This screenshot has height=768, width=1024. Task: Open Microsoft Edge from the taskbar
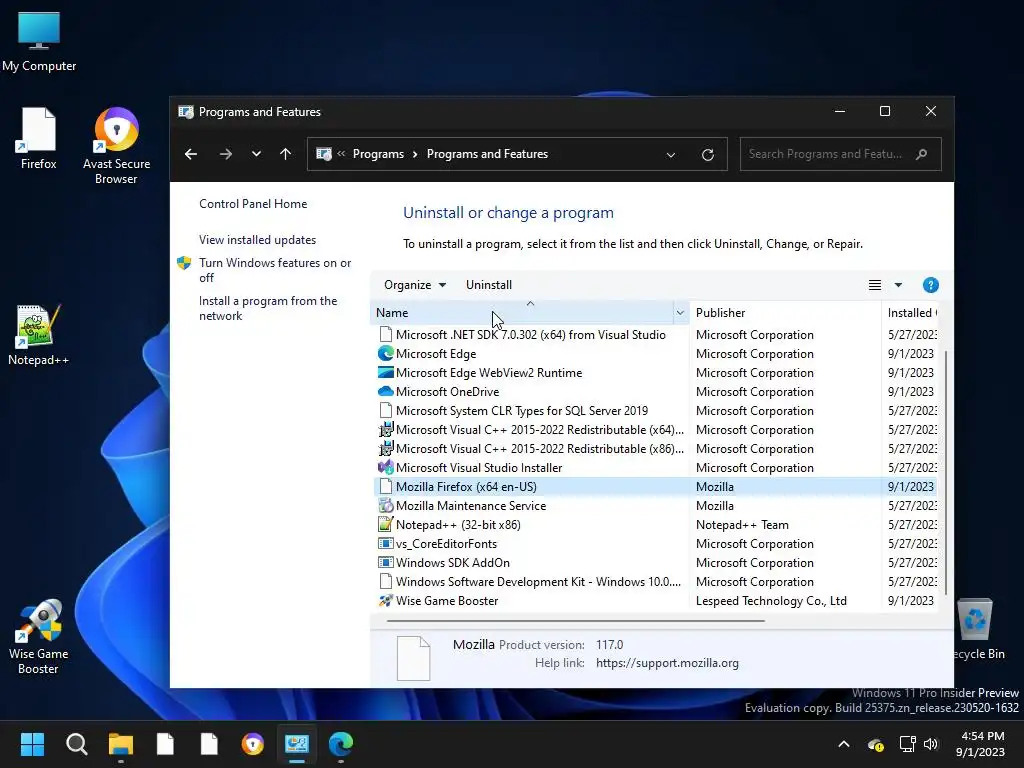click(341, 744)
